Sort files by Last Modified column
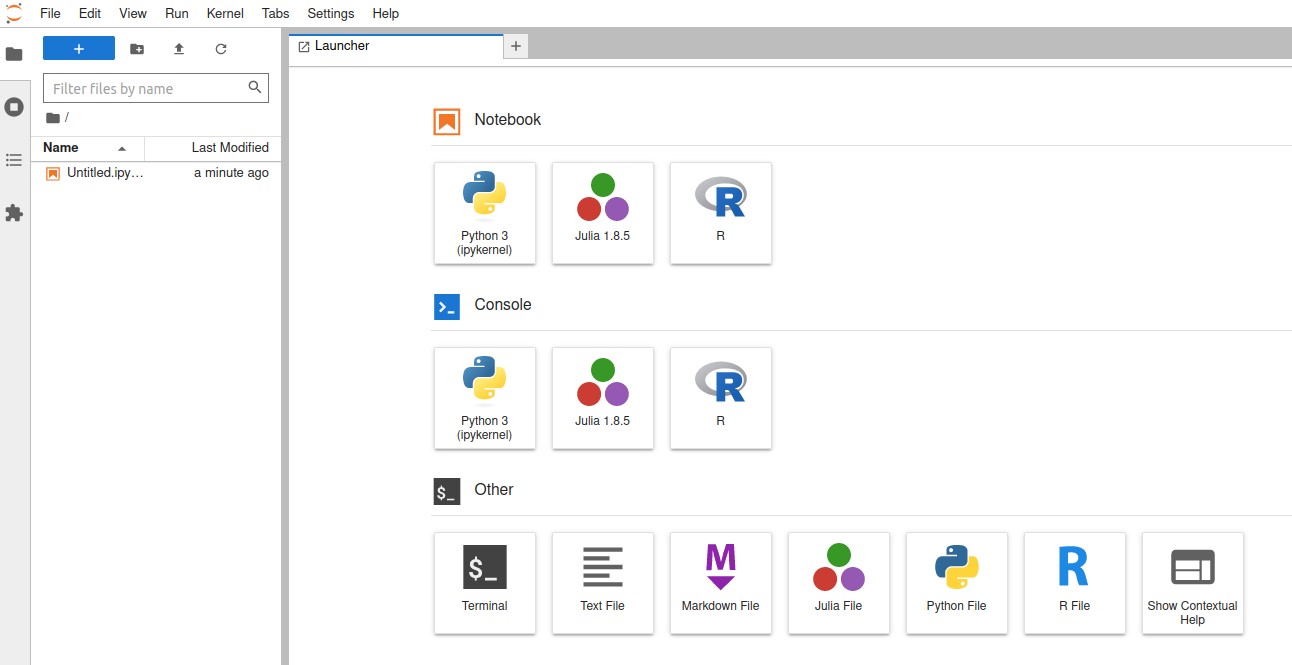 click(x=212, y=148)
